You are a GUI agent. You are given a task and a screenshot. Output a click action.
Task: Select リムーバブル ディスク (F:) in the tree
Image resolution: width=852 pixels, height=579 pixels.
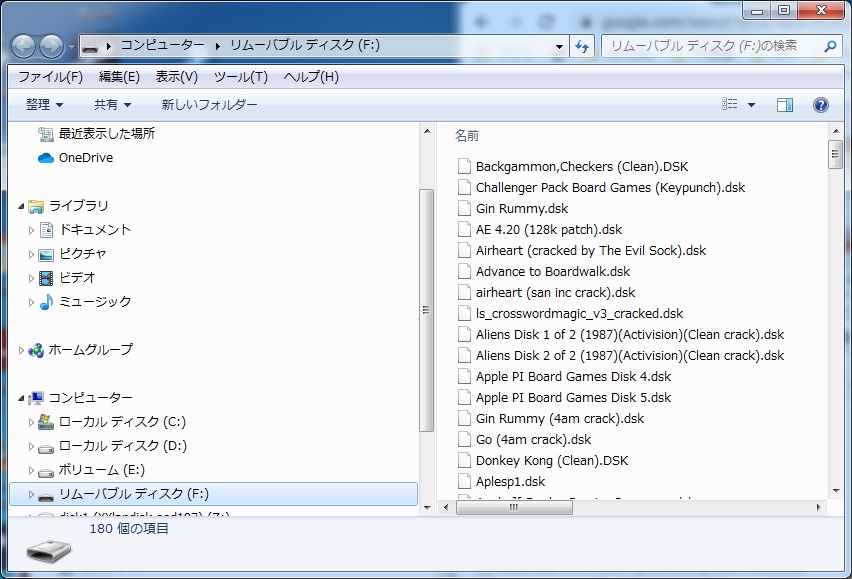click(x=214, y=494)
